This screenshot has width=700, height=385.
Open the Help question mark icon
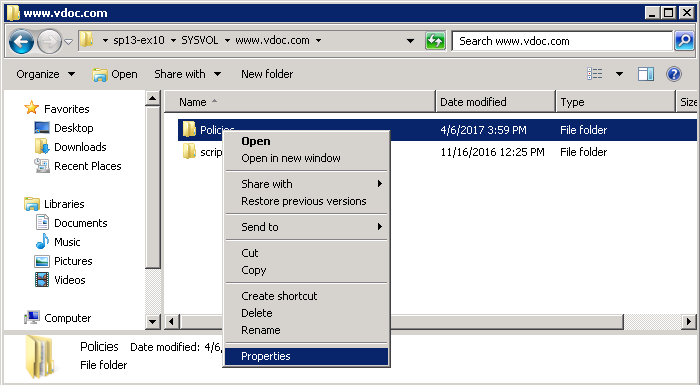[673, 74]
